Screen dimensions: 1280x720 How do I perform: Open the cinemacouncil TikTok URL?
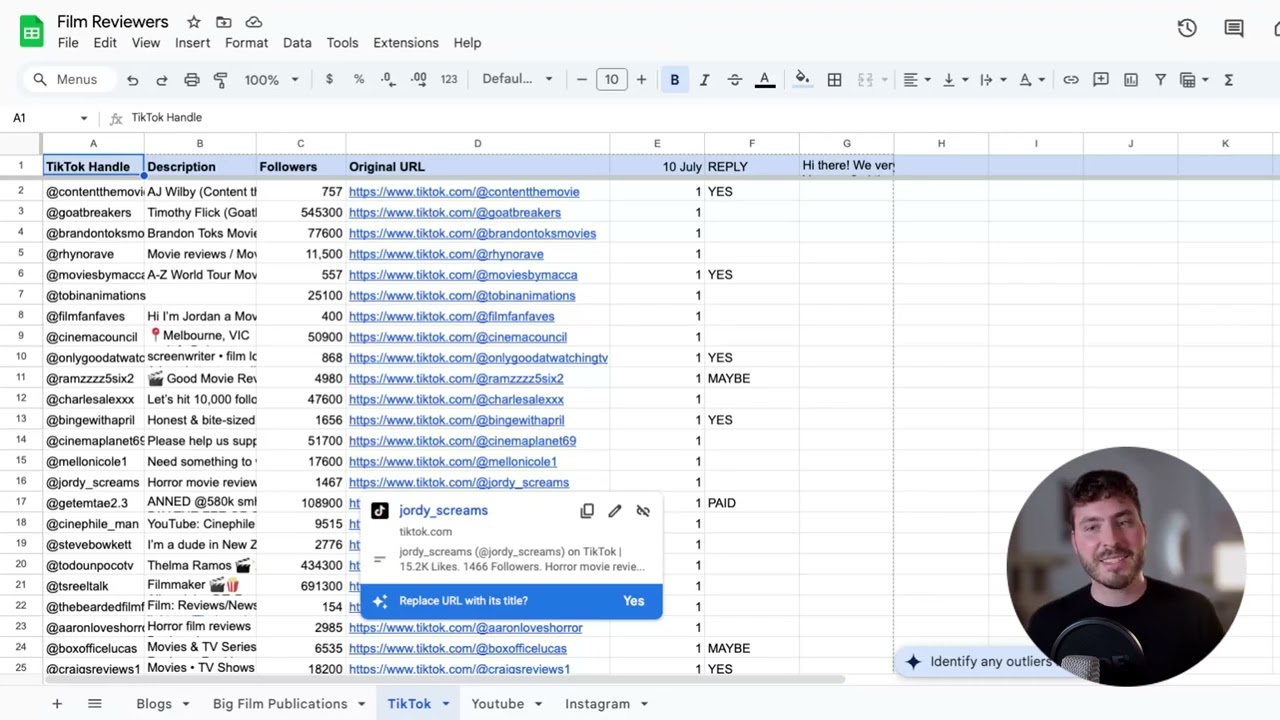click(458, 337)
